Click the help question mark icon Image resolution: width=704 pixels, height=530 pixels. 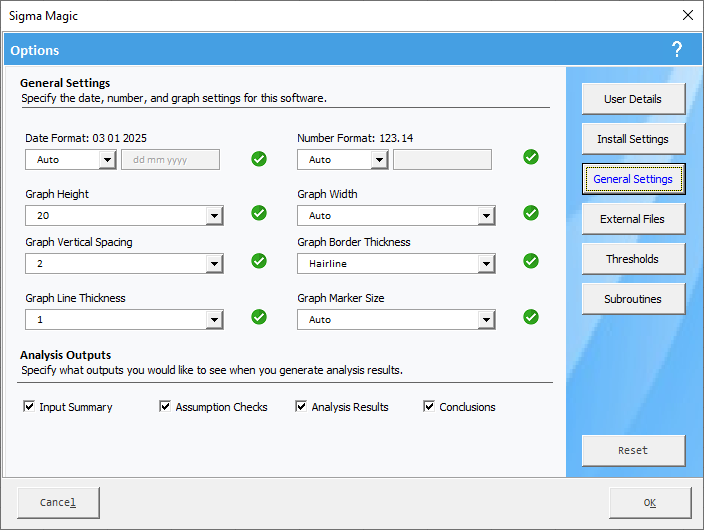coord(677,50)
